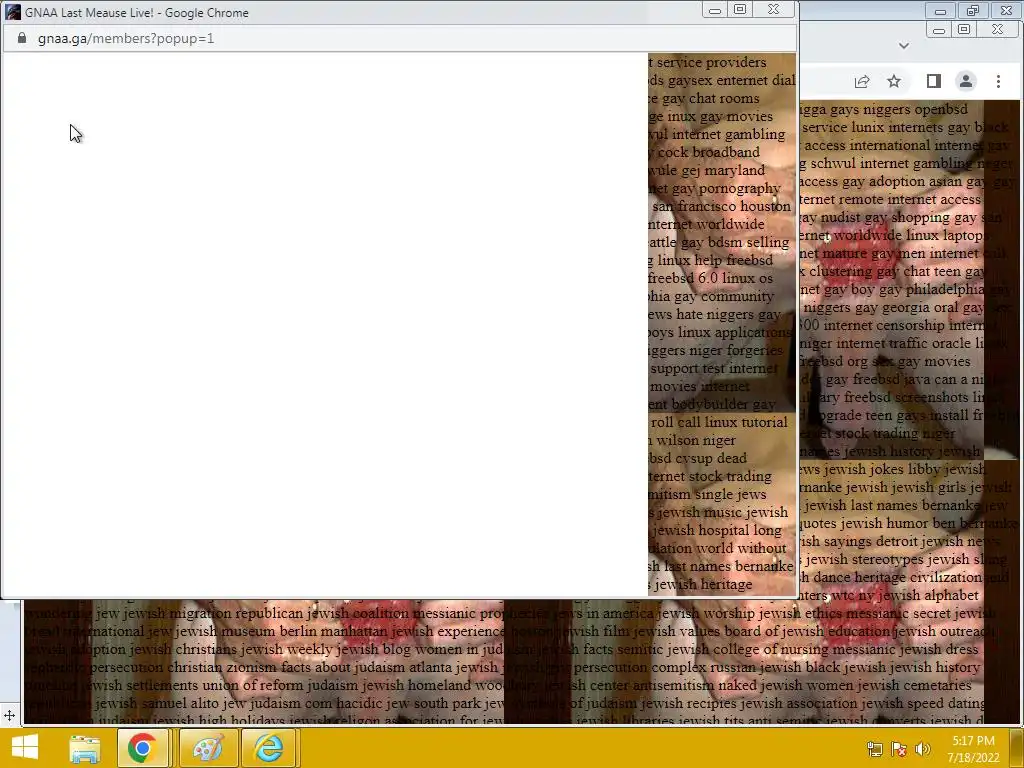The height and width of the screenshot is (768, 1024).
Task: Open the three-dot Chrome menu
Action: (x=998, y=81)
